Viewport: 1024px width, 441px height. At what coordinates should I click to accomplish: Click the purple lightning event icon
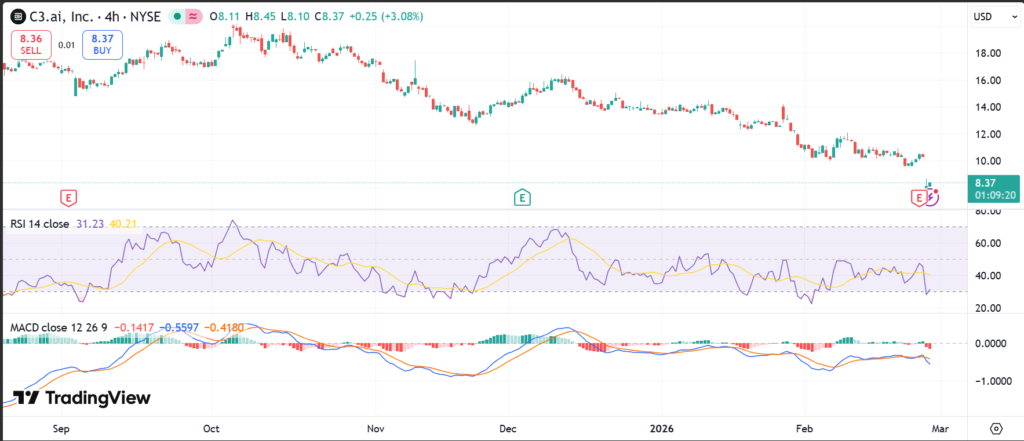click(931, 197)
